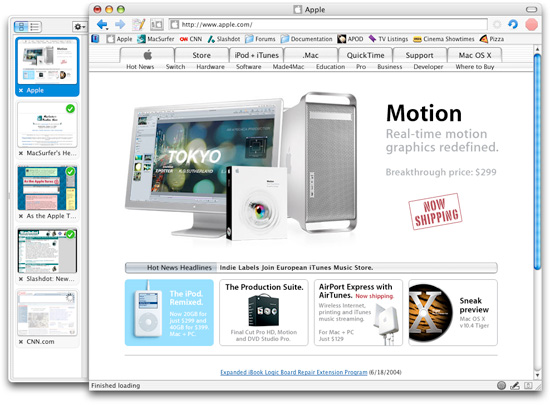Open the Mac OS X Tiger sneak preview tile
Viewport: 550px width, 405px height.
[453, 312]
